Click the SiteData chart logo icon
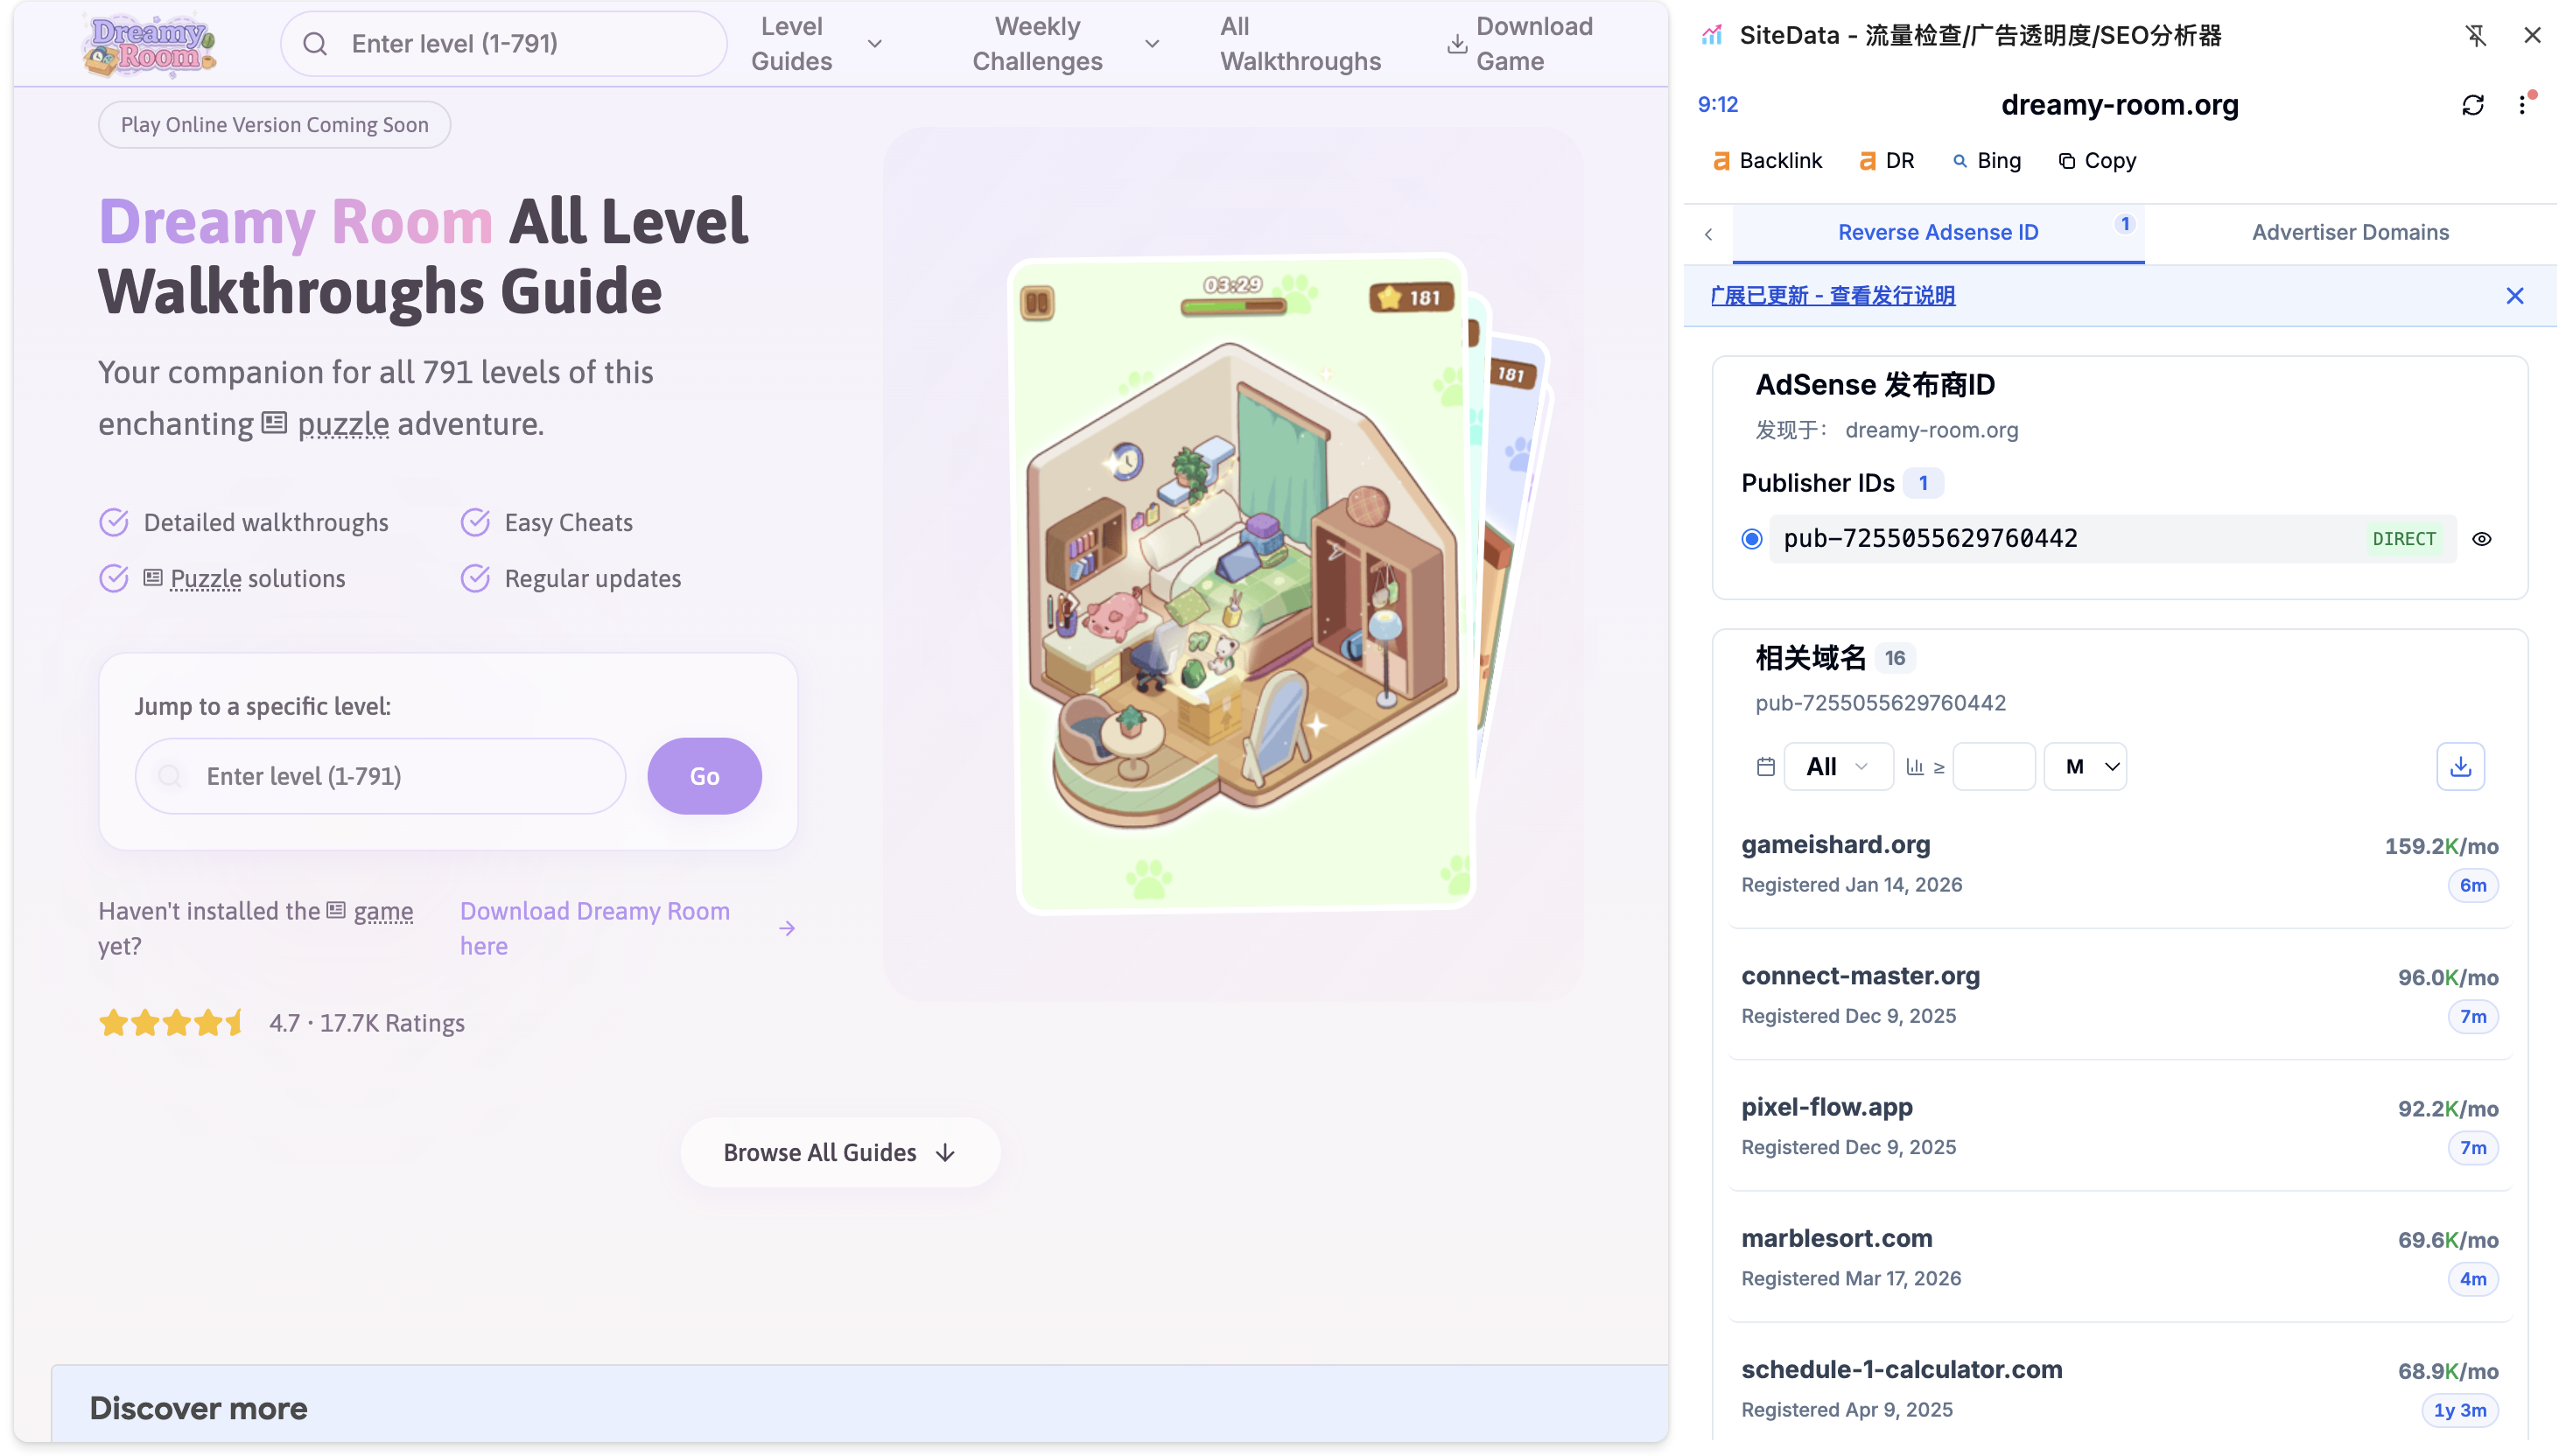 pyautogui.click(x=1712, y=36)
